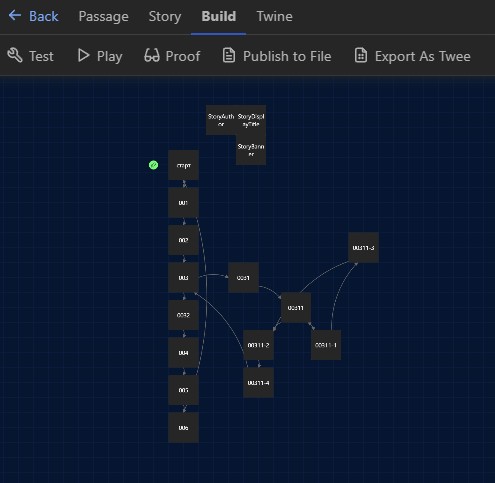Open the Twine tab
The width and height of the screenshot is (495, 483).
click(x=274, y=16)
